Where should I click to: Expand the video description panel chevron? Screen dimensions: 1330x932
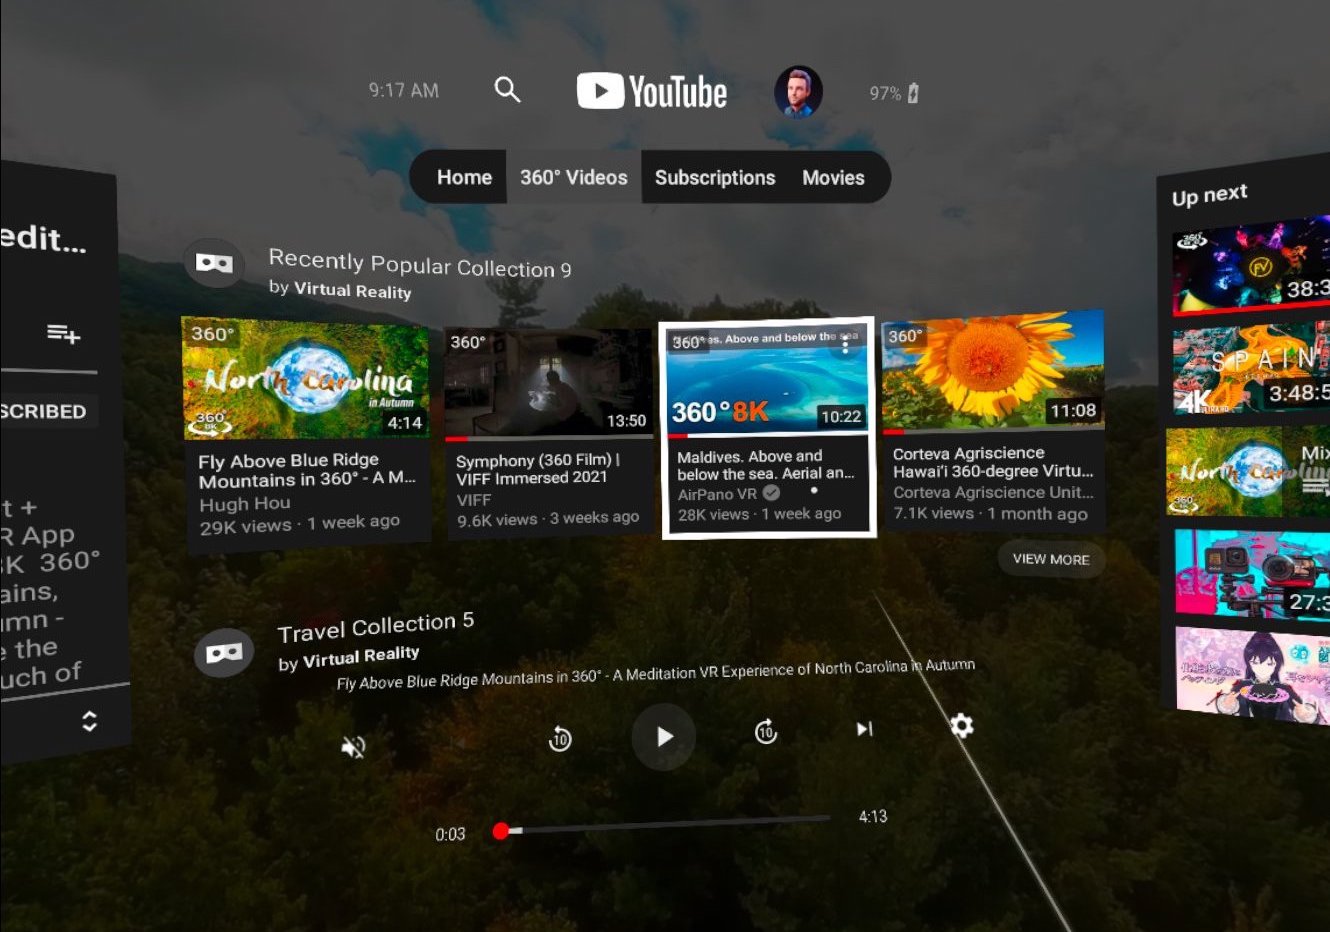(89, 721)
